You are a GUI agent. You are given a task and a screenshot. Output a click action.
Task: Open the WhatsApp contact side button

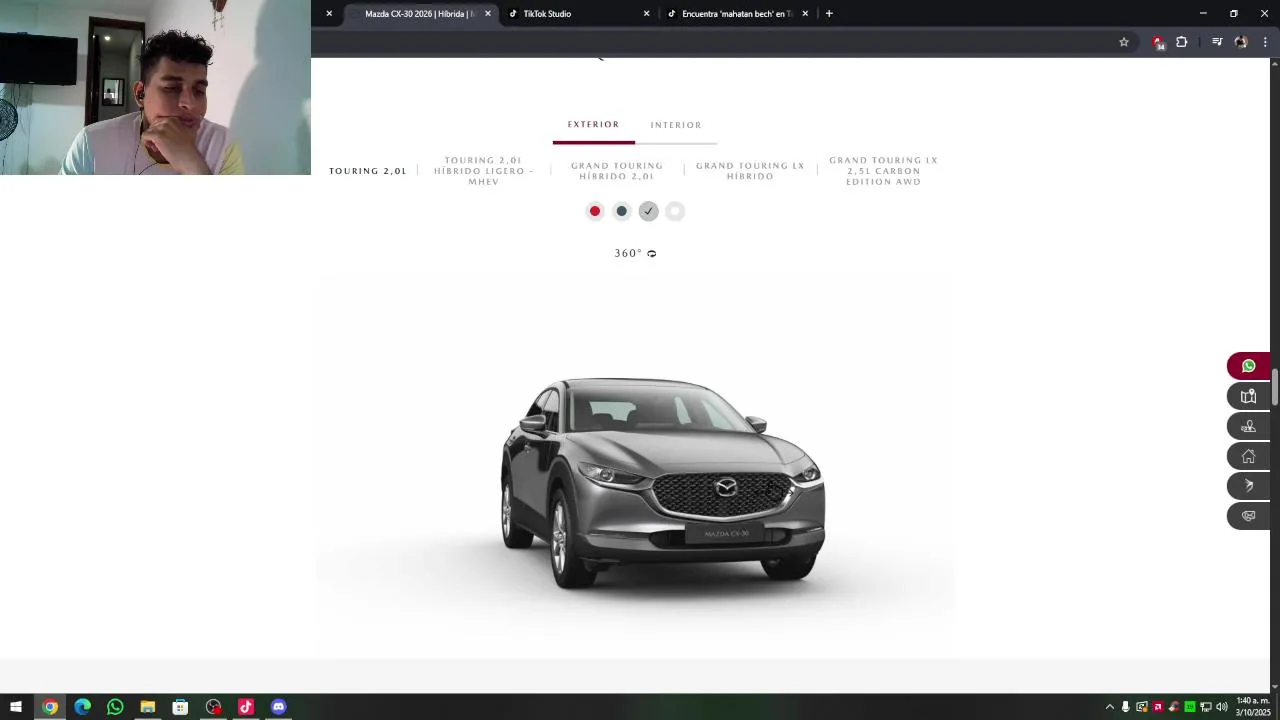[x=1248, y=366]
